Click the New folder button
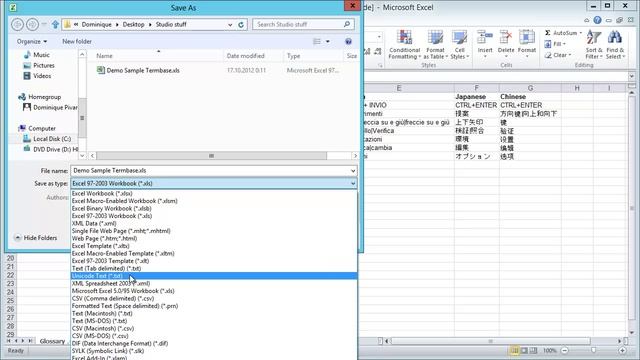Viewport: 640px width, 360px height. pos(77,41)
